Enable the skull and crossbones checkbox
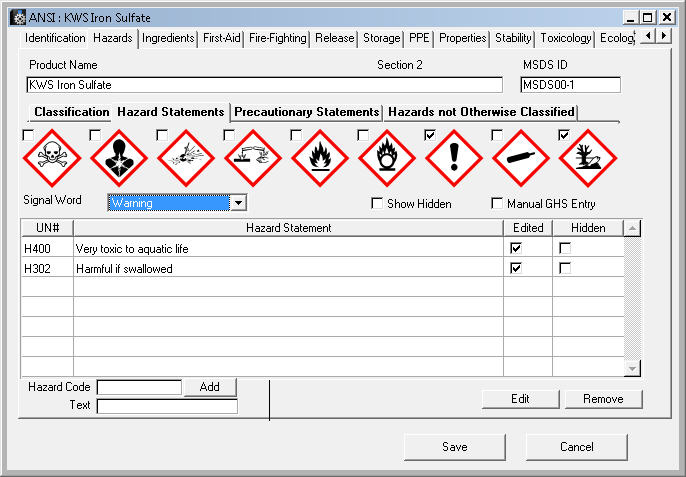This screenshot has height=477, width=686. 28,135
